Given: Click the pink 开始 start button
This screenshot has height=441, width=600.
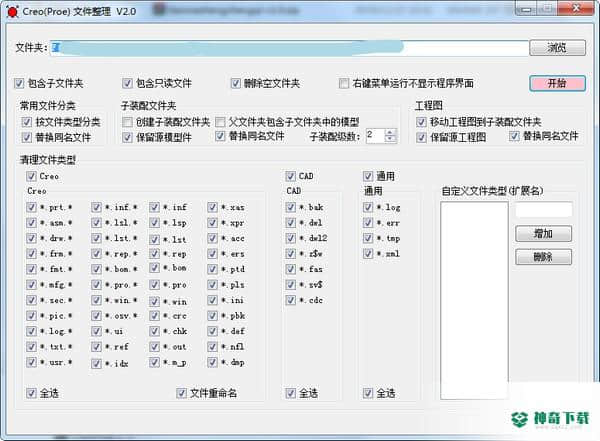Looking at the screenshot, I should pos(557,83).
